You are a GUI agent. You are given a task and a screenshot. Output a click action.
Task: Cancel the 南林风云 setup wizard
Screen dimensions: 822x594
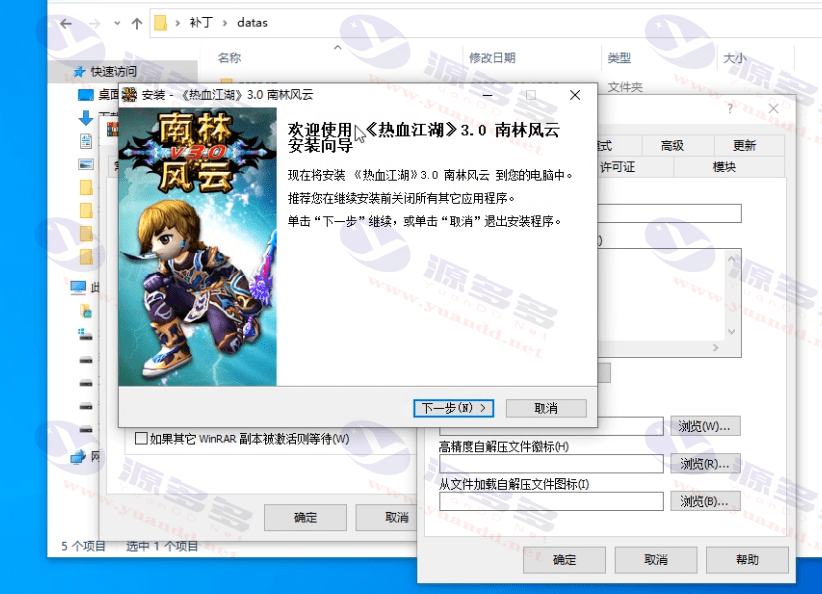click(546, 408)
